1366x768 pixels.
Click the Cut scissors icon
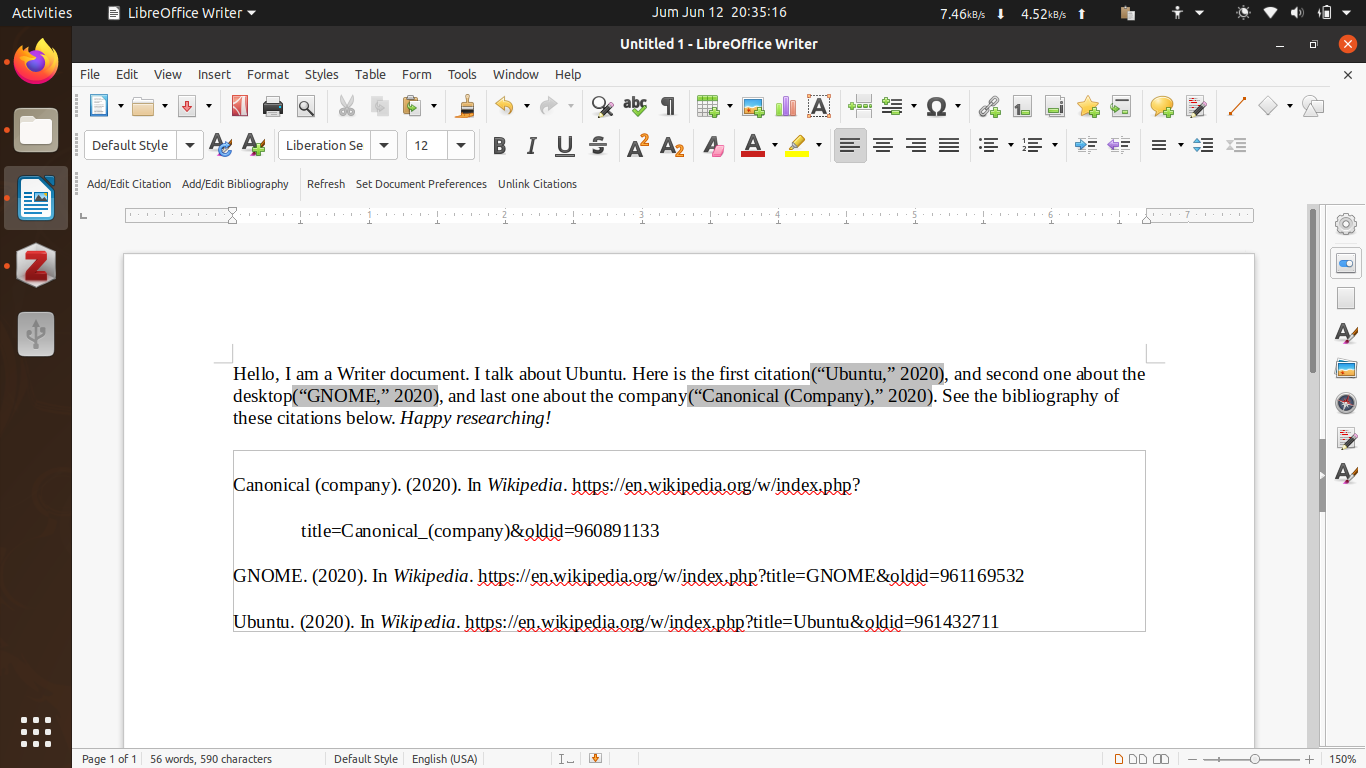[x=347, y=106]
